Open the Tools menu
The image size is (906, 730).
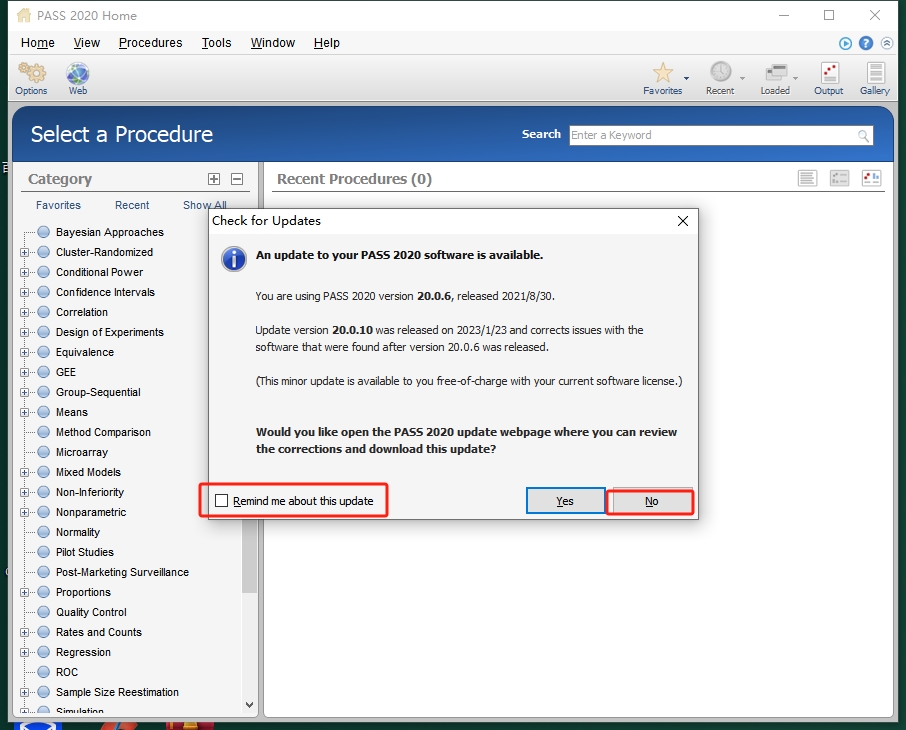click(x=216, y=43)
